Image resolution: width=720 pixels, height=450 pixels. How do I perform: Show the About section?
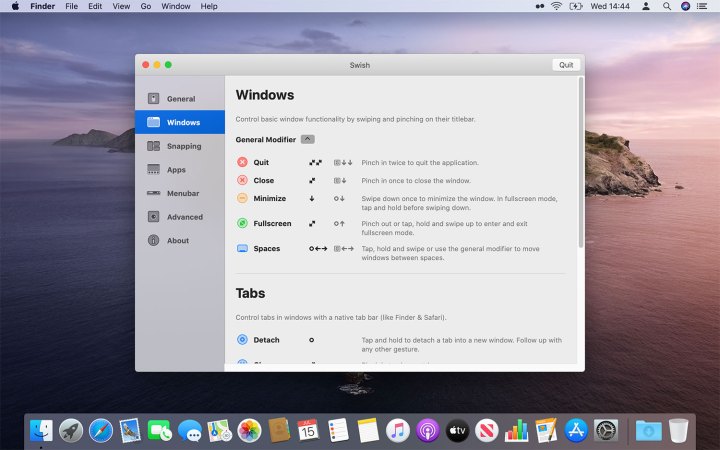(176, 241)
